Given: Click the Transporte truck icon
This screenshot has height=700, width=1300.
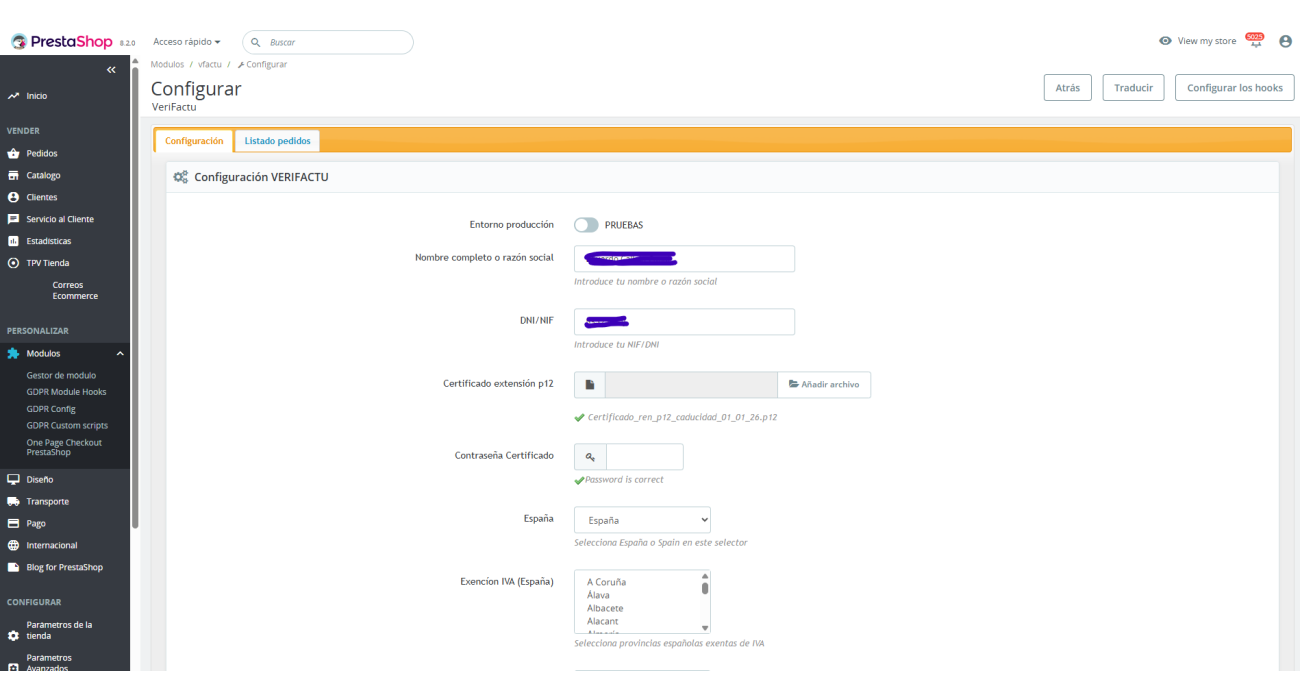Looking at the screenshot, I should point(13,502).
